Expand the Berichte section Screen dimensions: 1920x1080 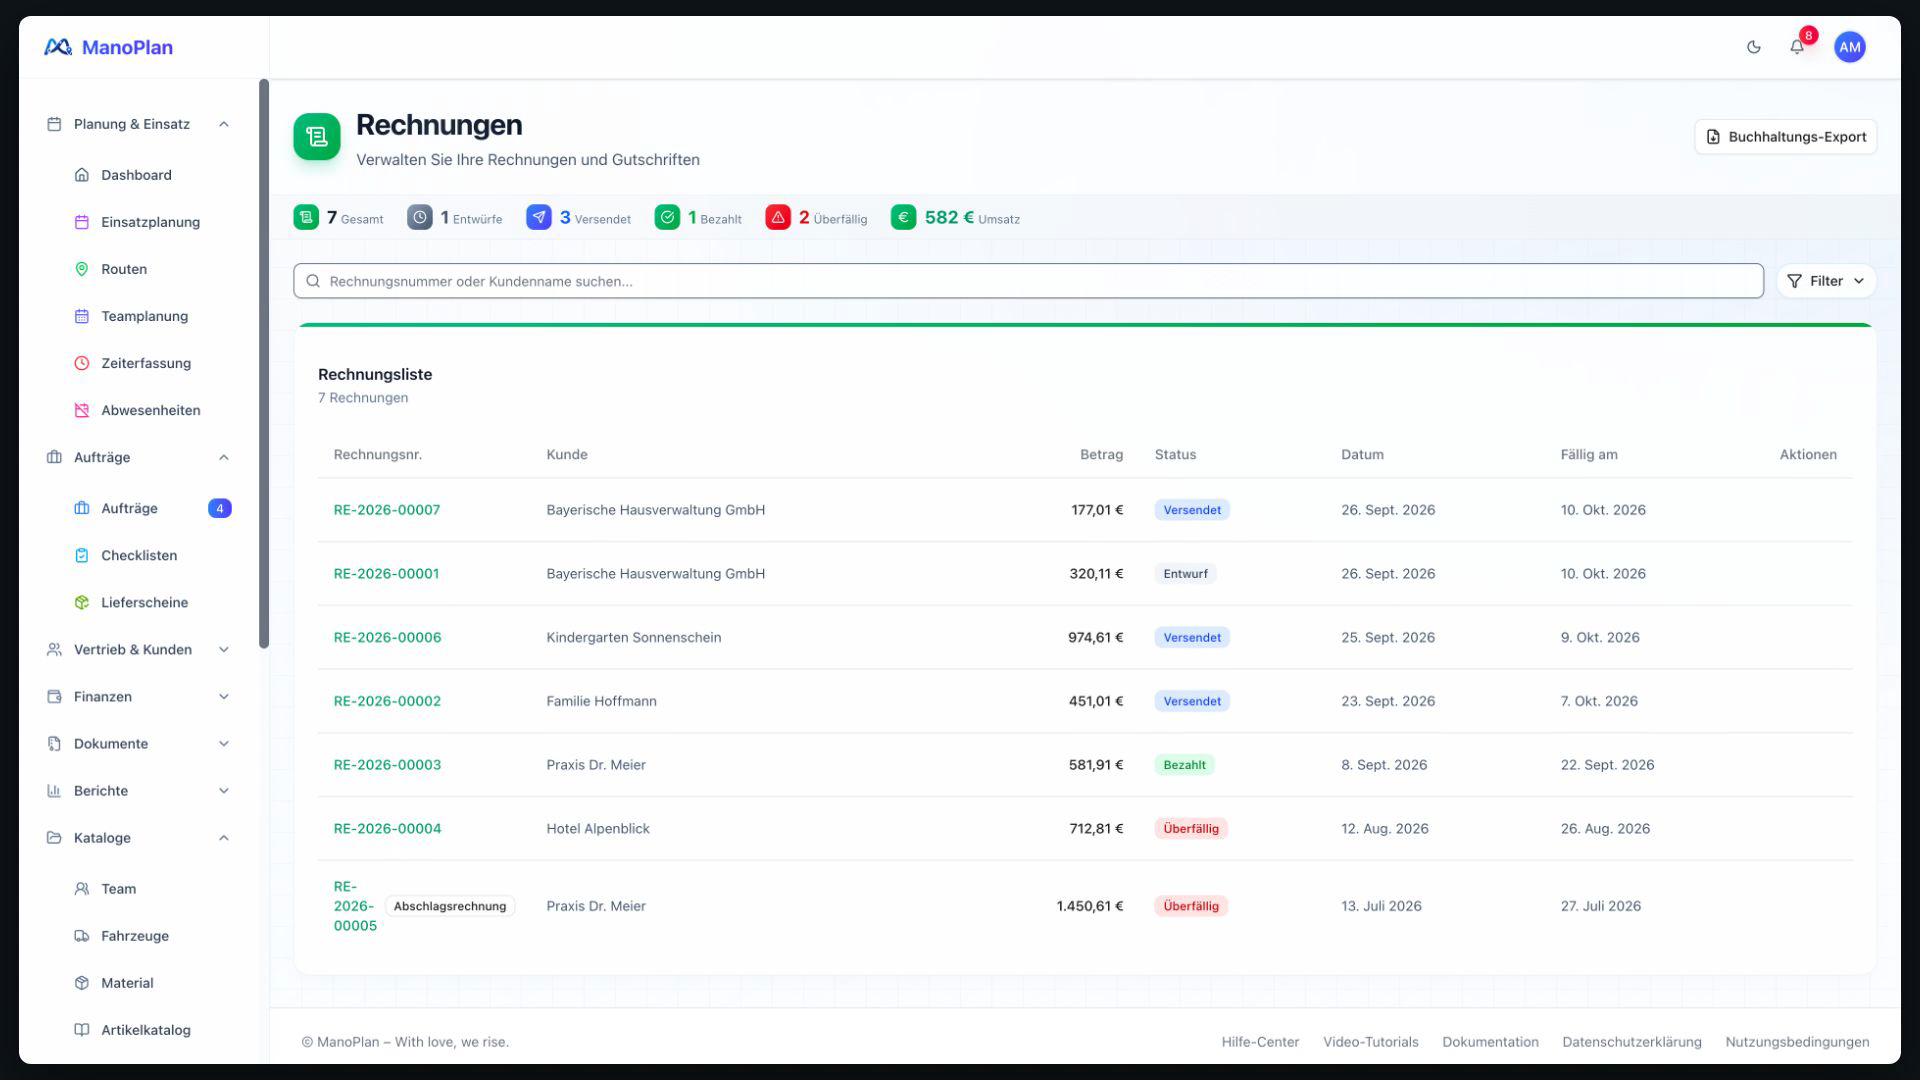[x=139, y=790]
